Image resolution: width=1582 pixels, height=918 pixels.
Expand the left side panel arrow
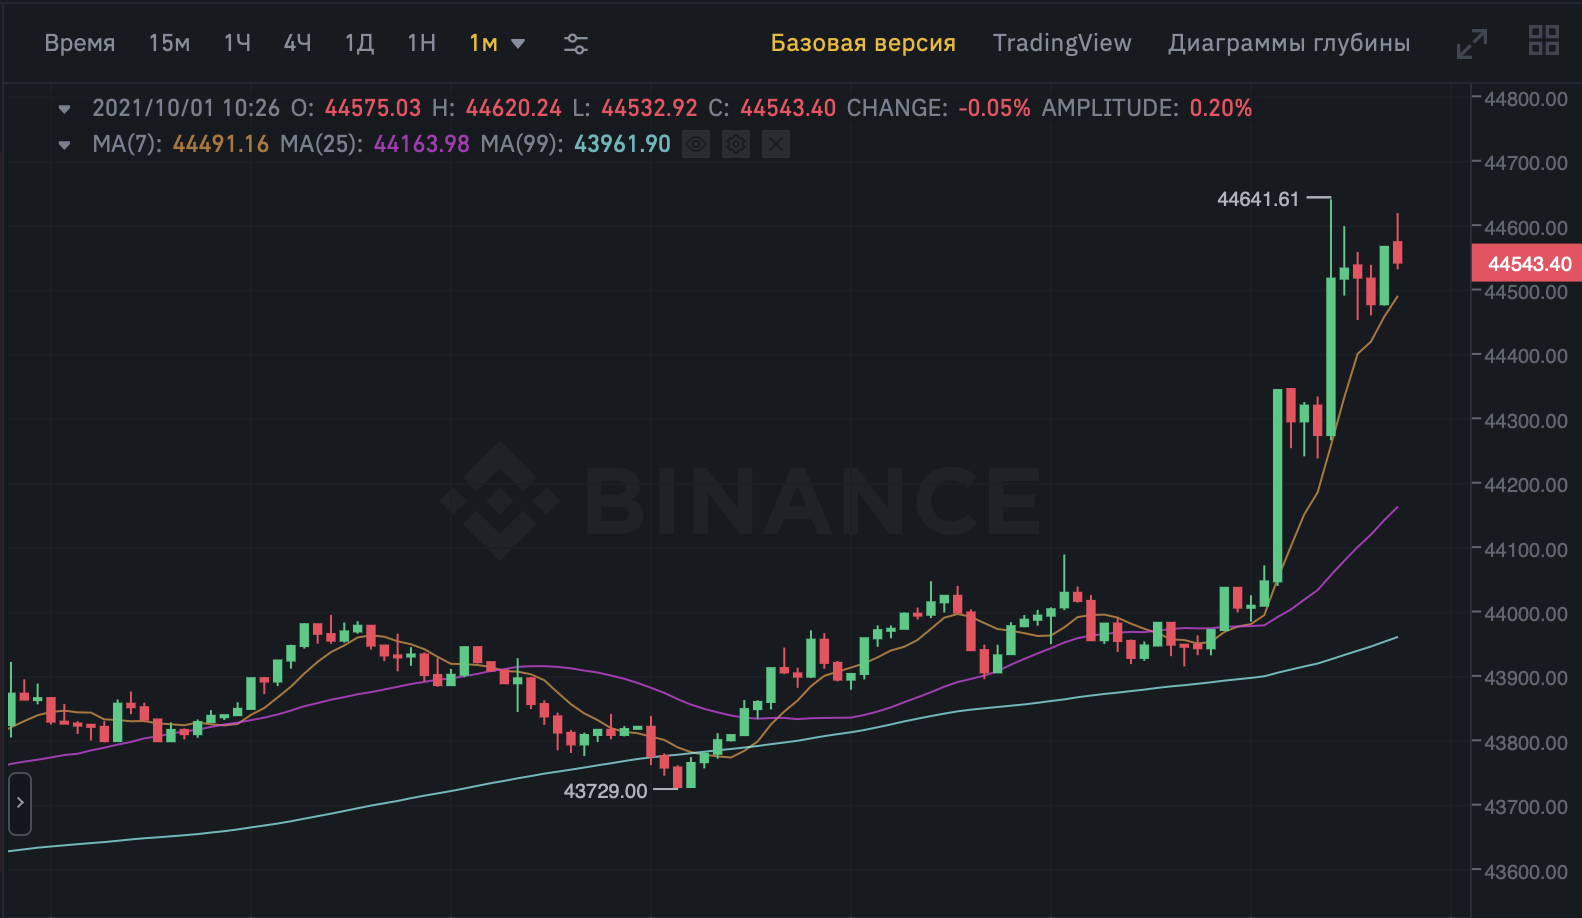point(20,803)
